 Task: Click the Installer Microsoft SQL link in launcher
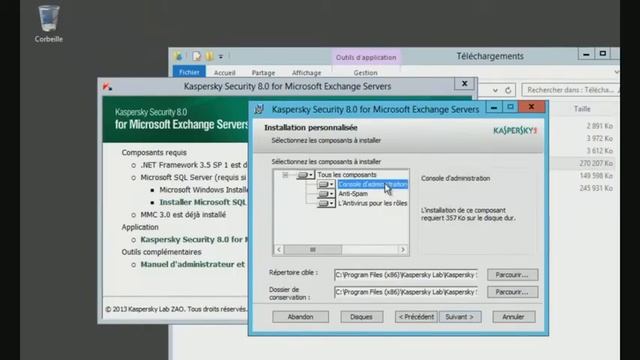tap(203, 202)
